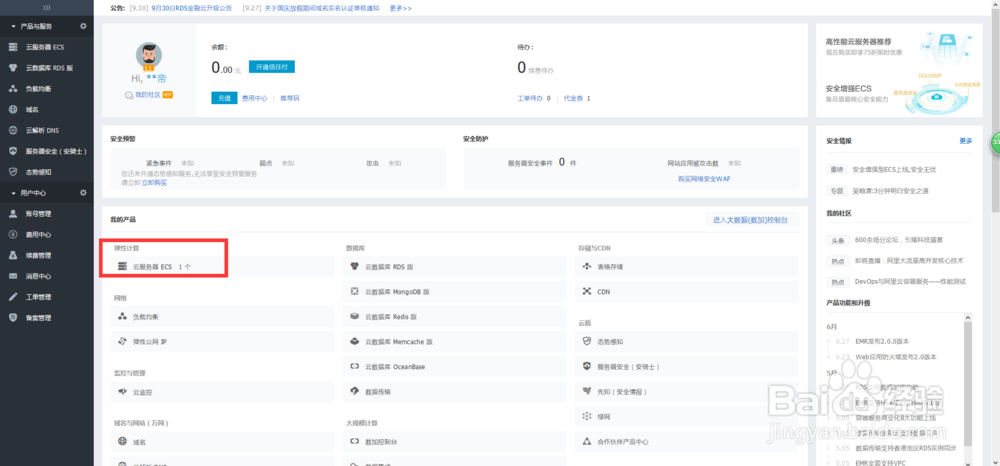1000x466 pixels.
Task: Open 先知（安全情报）product
Action: pos(686,392)
